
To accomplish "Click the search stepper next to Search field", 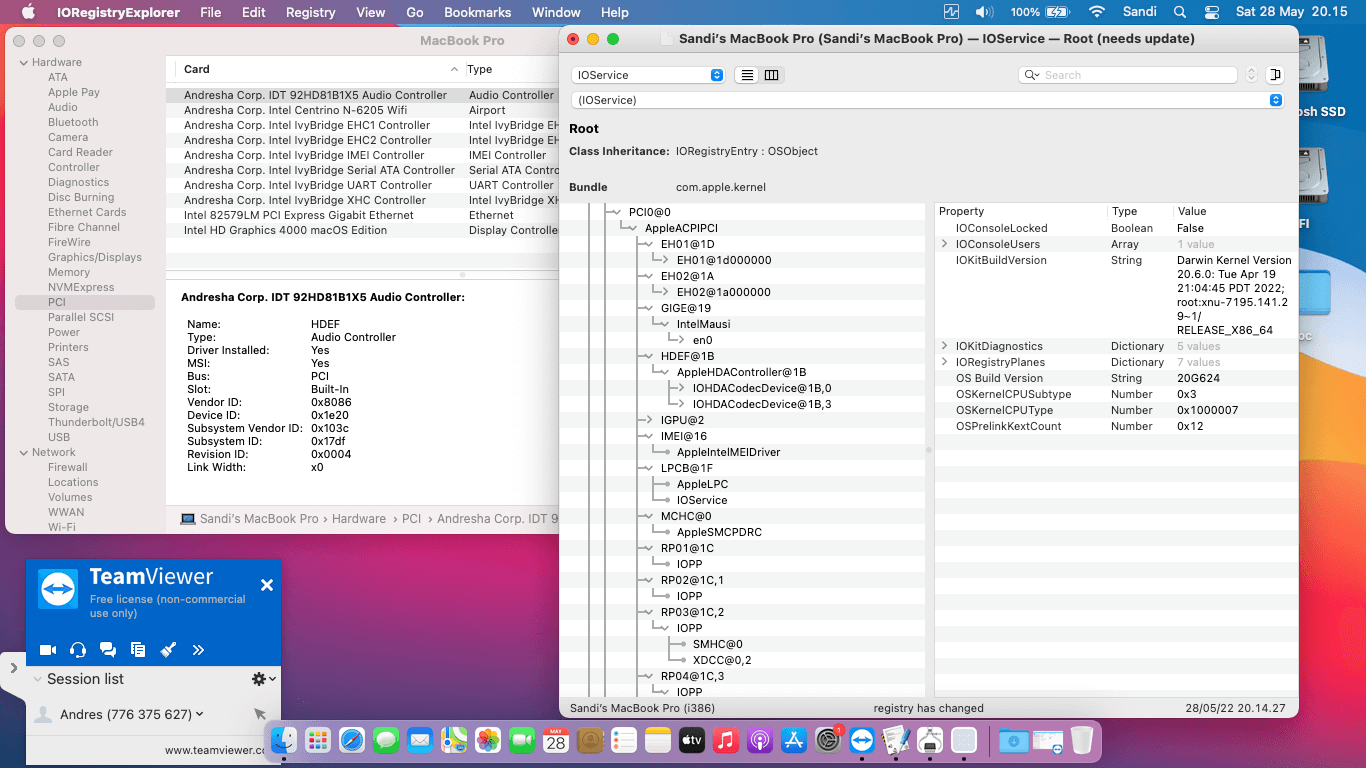I will click(1251, 75).
